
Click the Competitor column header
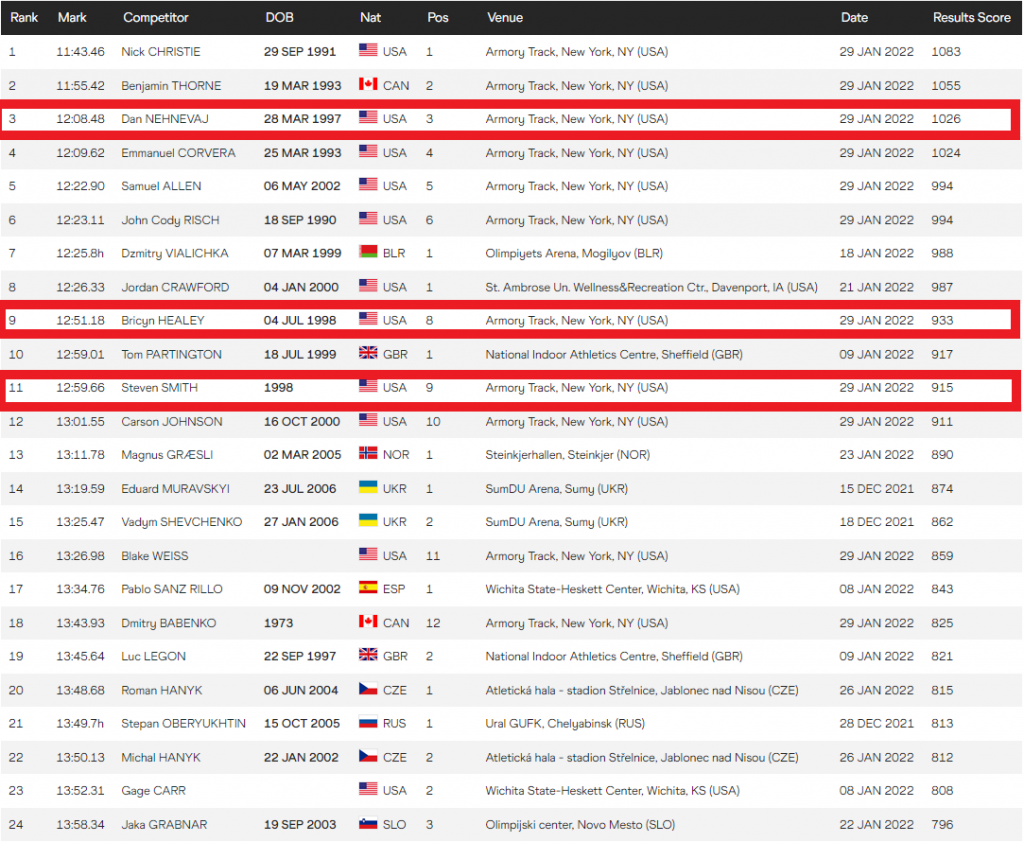point(155,18)
